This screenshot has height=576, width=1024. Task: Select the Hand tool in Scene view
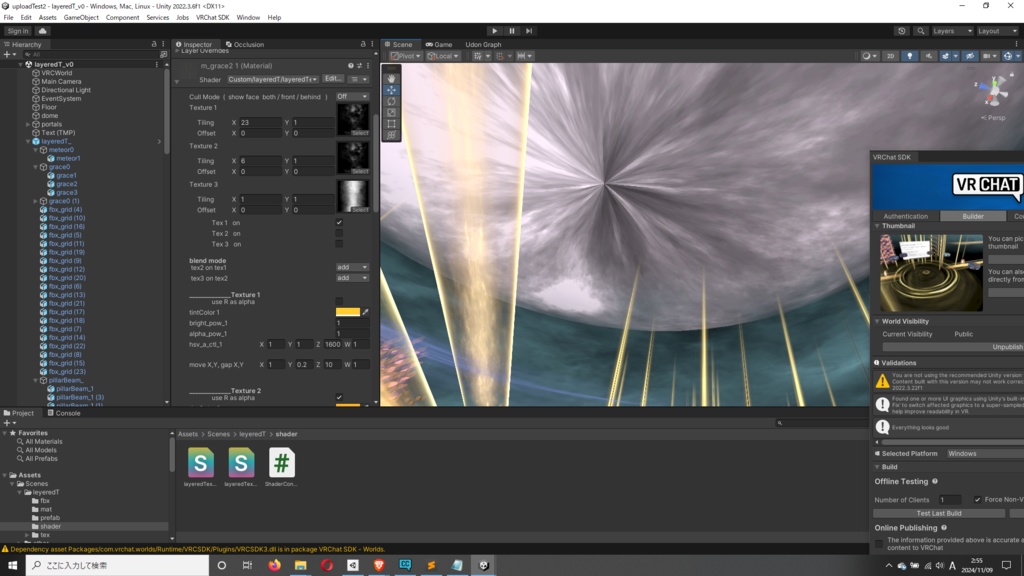pyautogui.click(x=391, y=78)
